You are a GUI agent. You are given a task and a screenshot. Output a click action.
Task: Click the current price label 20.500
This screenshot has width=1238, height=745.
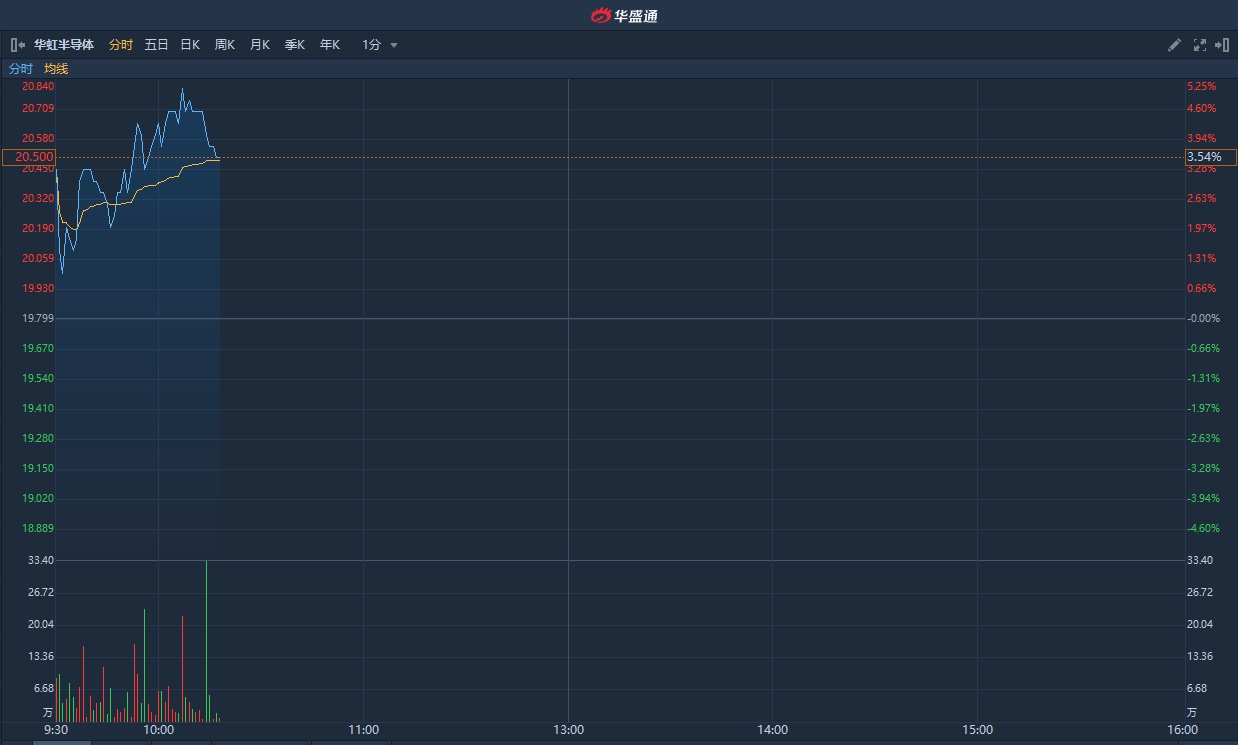click(29, 157)
